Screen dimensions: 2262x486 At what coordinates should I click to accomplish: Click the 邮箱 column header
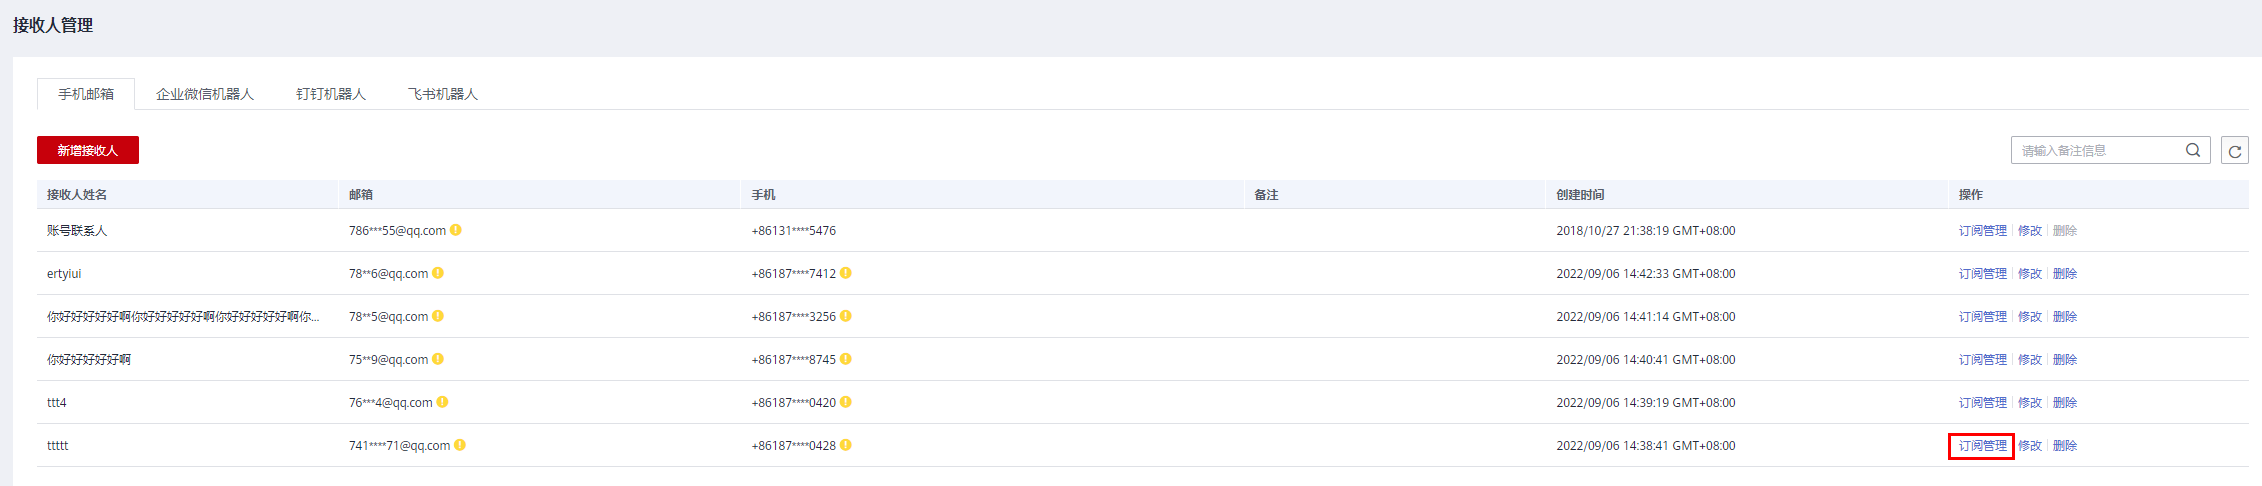click(x=361, y=195)
